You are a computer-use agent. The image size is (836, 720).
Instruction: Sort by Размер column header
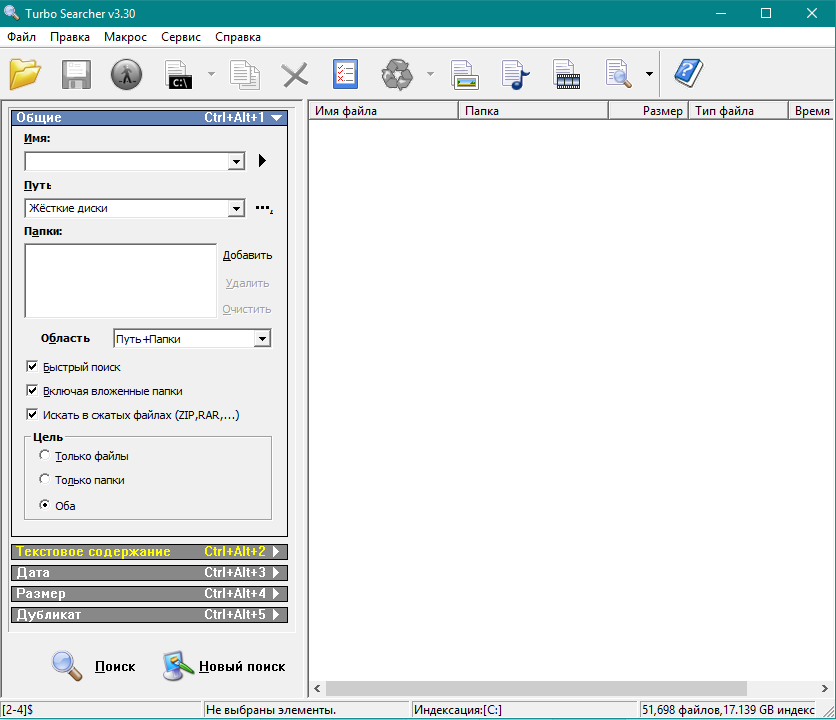(648, 111)
